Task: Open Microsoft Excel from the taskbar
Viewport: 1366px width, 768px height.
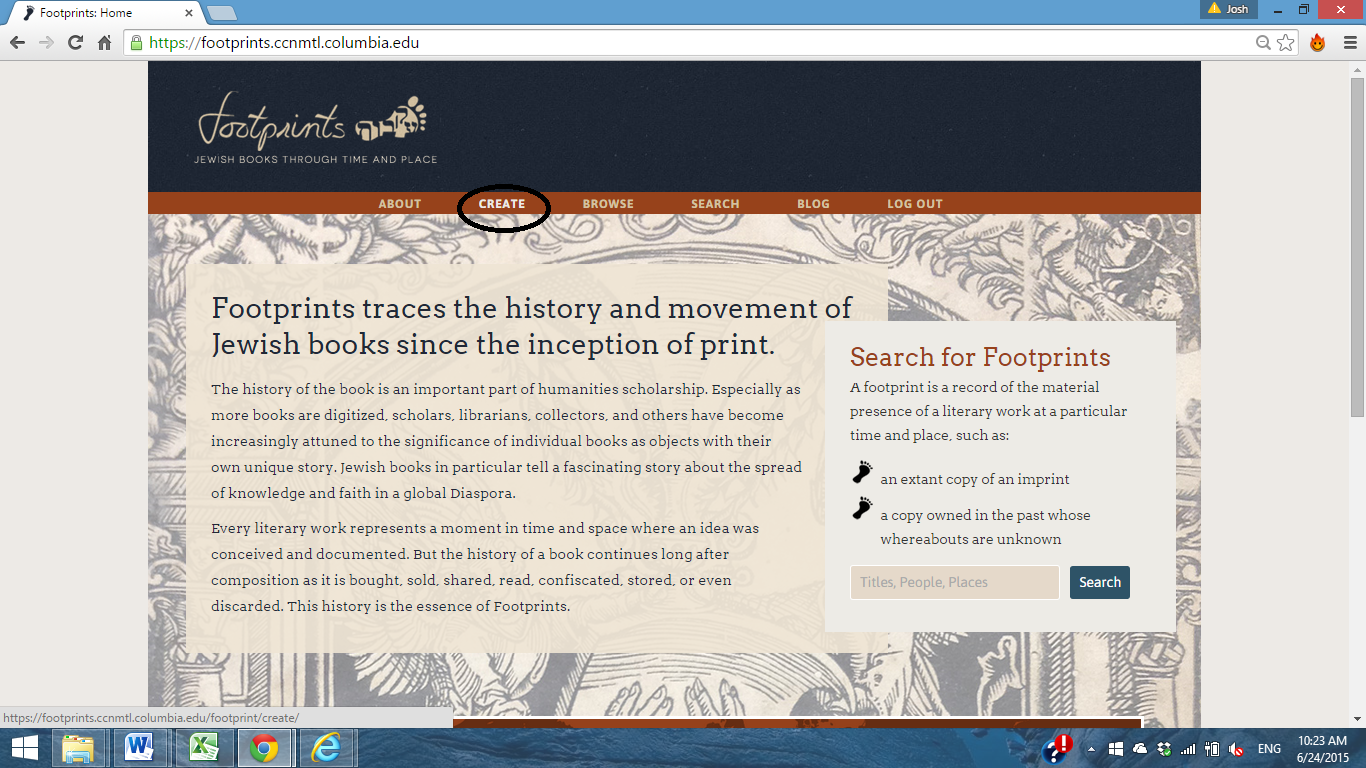Action: point(203,748)
